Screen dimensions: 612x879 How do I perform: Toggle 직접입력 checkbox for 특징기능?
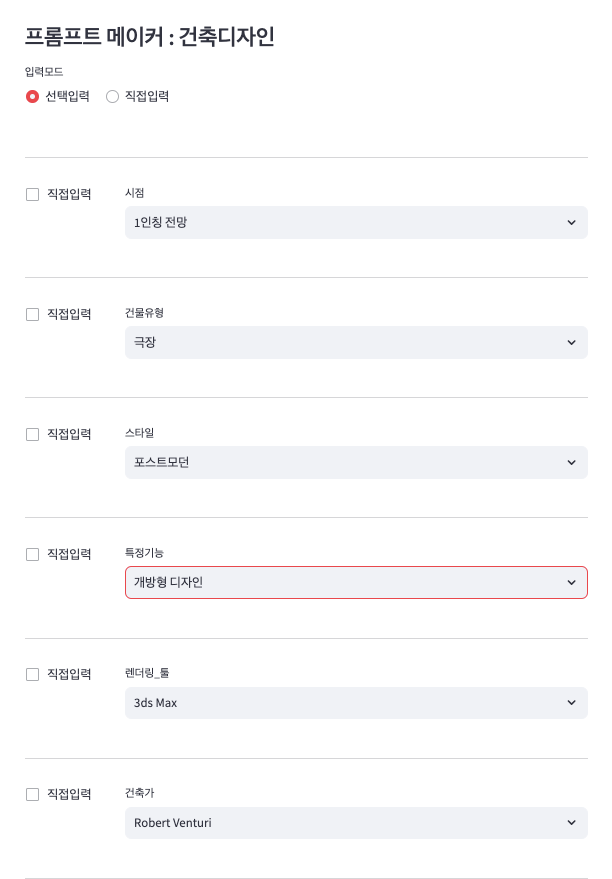[x=32, y=555]
